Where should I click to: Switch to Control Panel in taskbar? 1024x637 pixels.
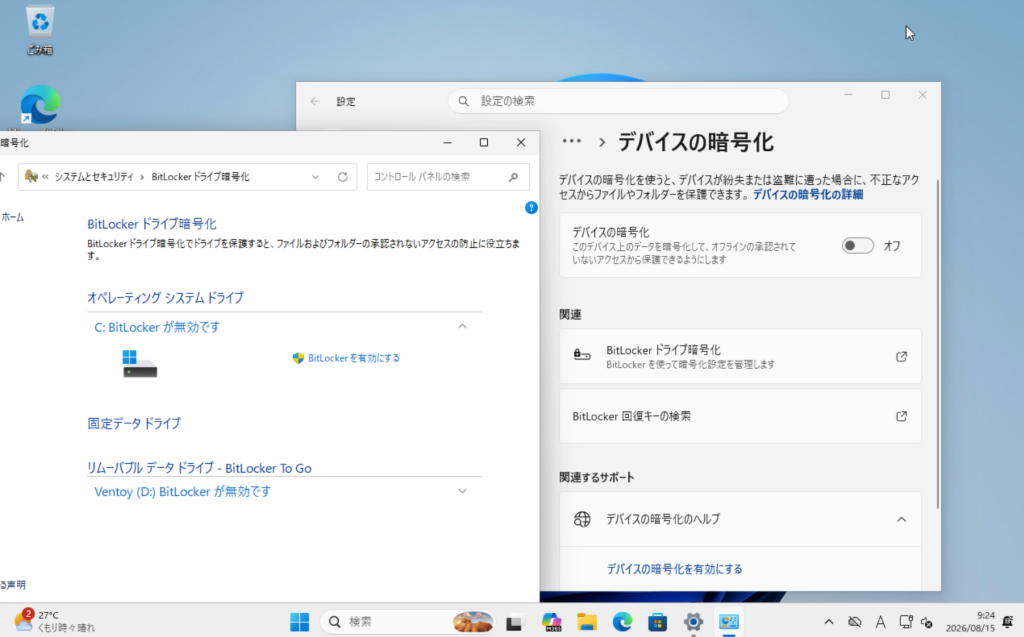point(729,622)
